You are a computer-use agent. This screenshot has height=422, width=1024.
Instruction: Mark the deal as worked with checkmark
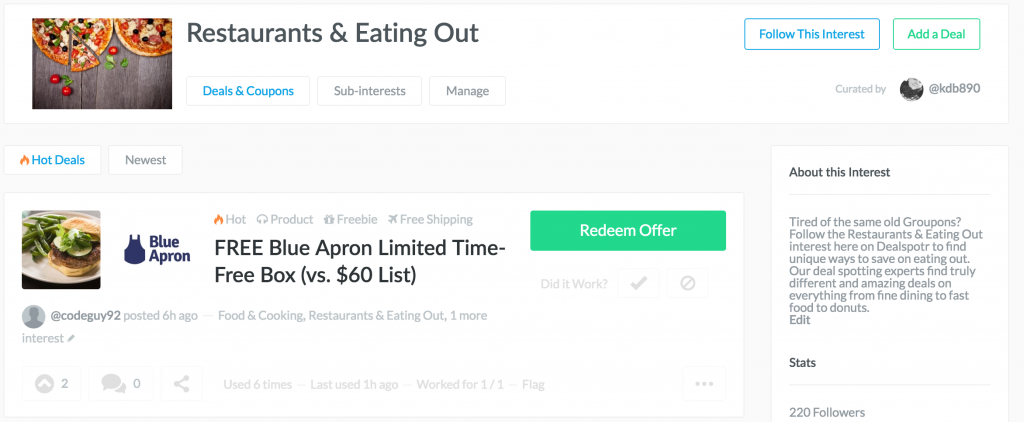[639, 284]
